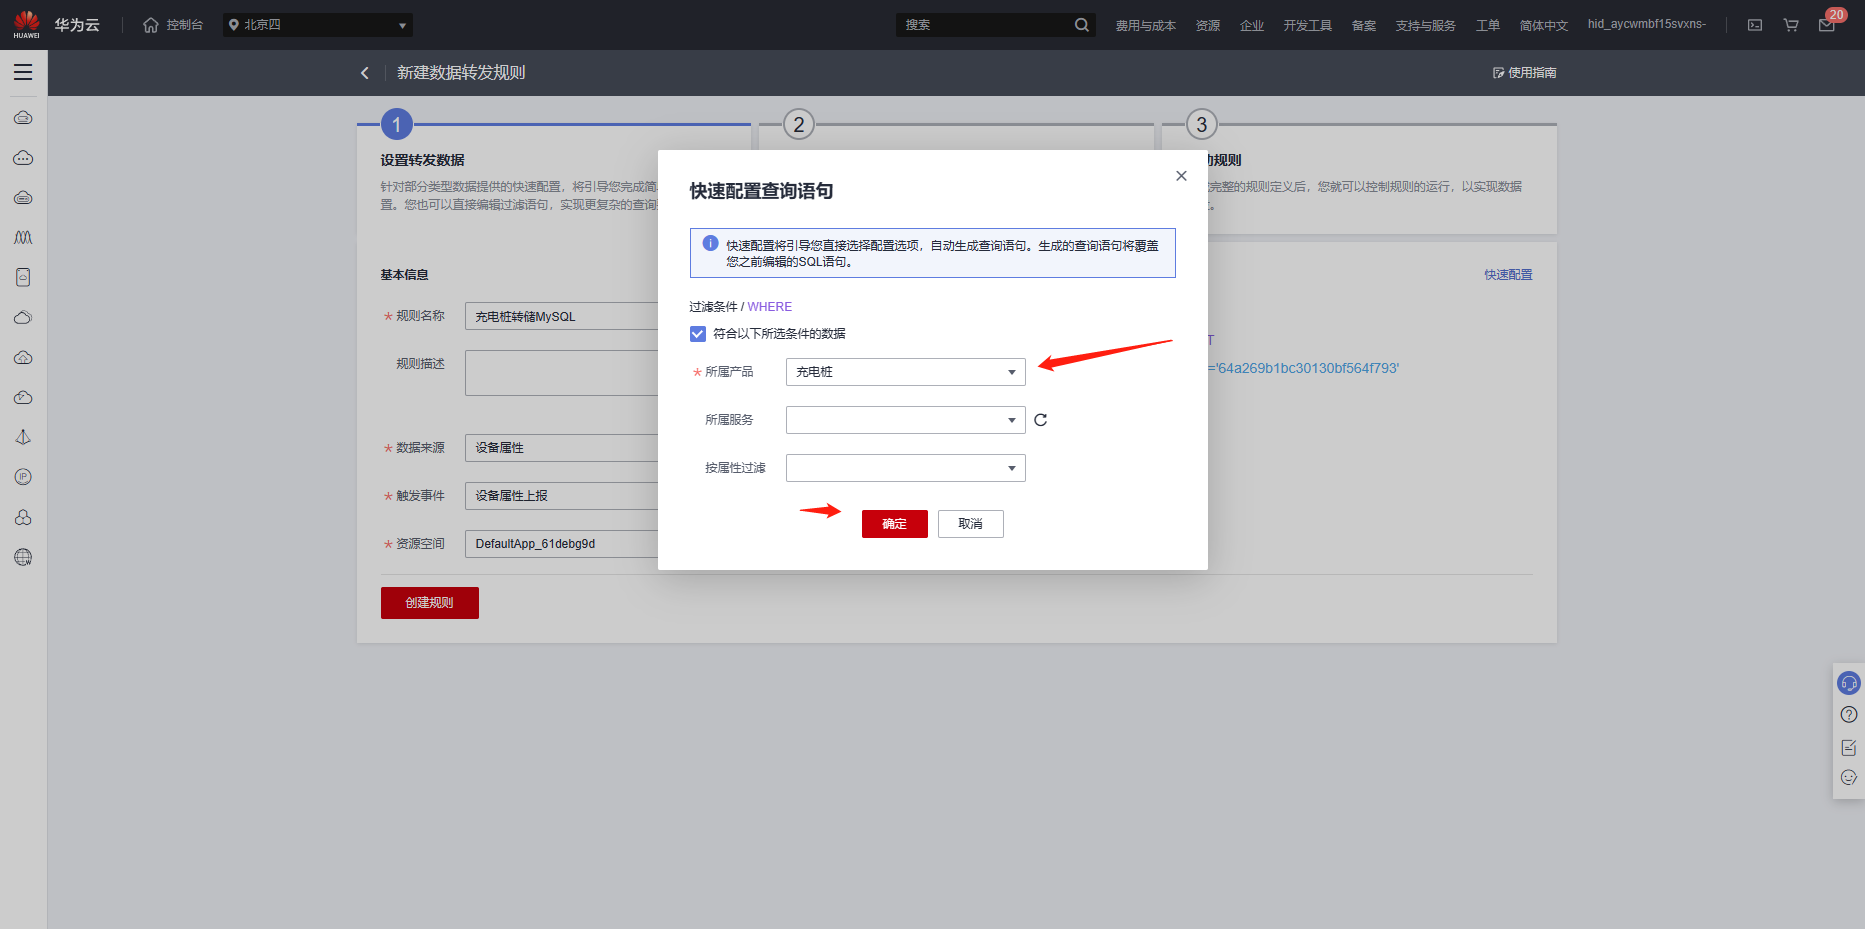The width and height of the screenshot is (1865, 929).
Task: Open the smiley satisfaction floating icon
Action: (1849, 777)
